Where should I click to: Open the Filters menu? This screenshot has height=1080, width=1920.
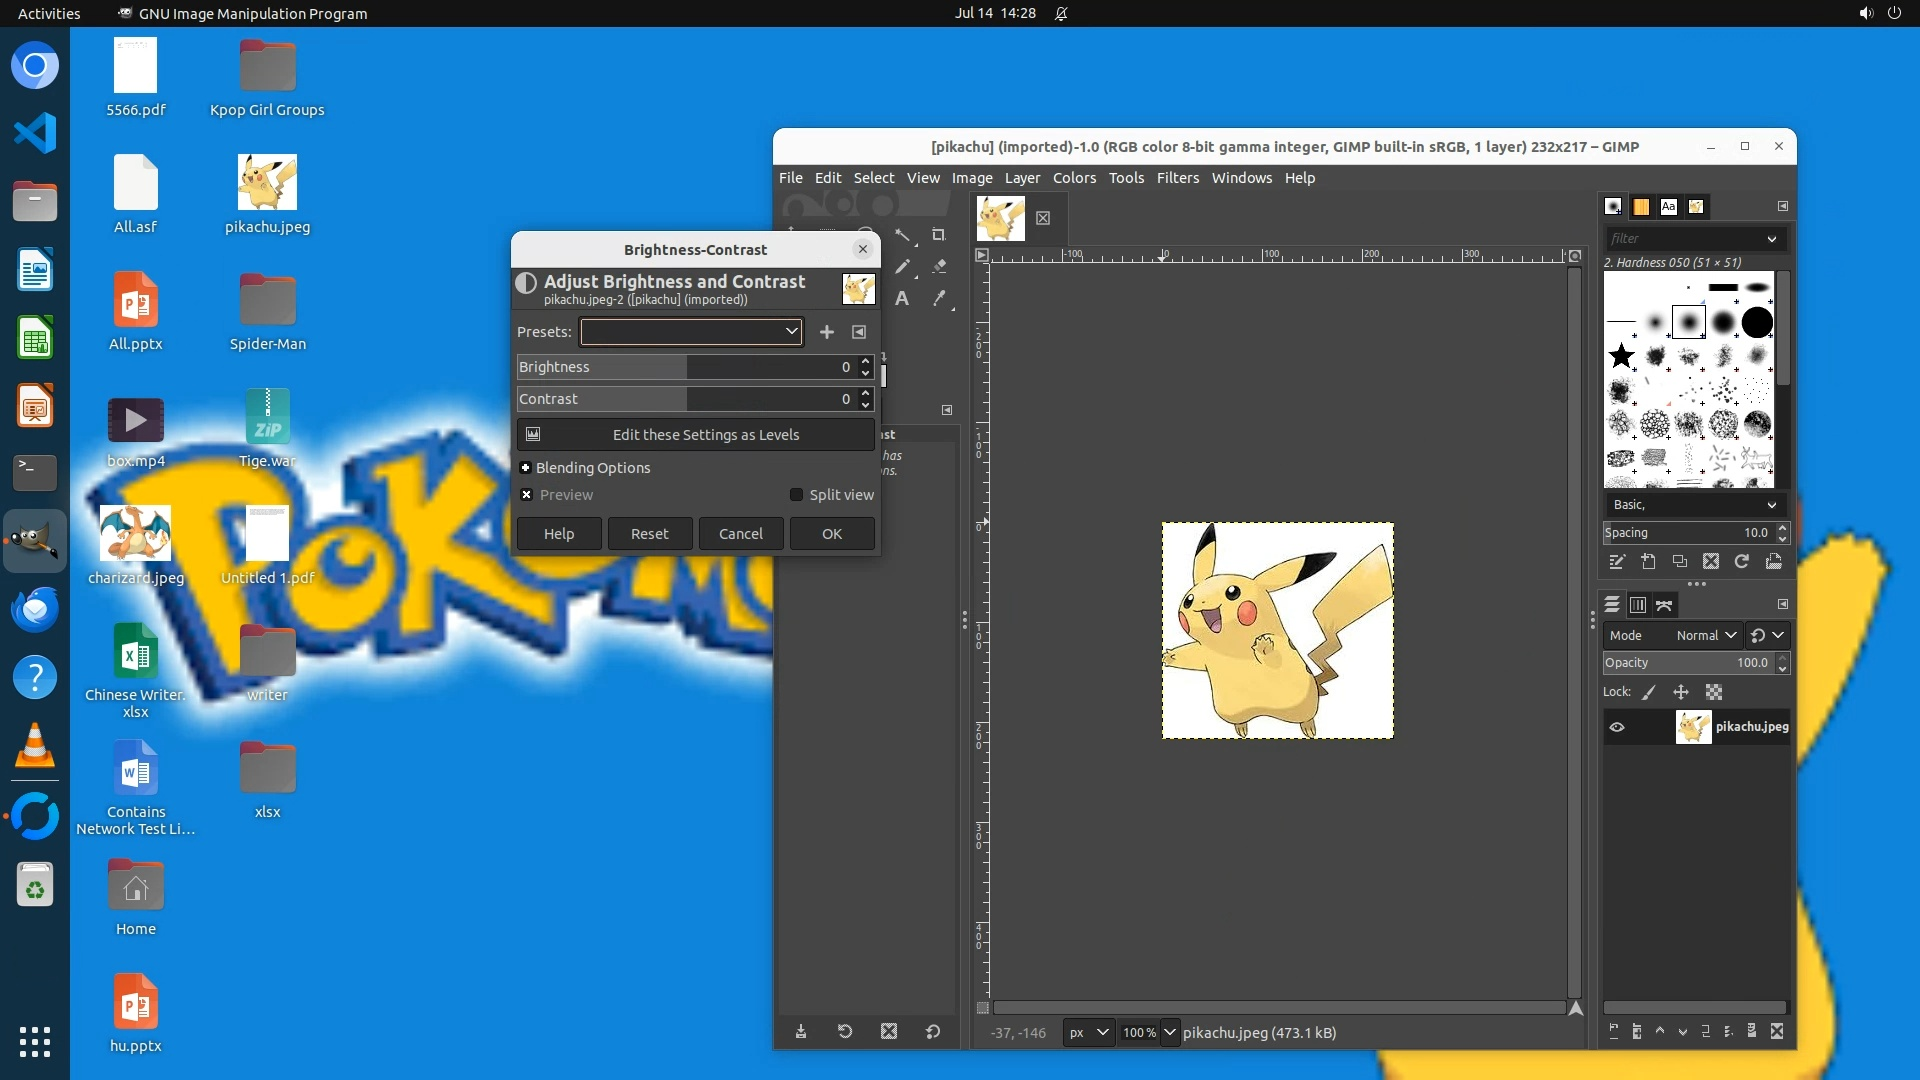click(1177, 178)
